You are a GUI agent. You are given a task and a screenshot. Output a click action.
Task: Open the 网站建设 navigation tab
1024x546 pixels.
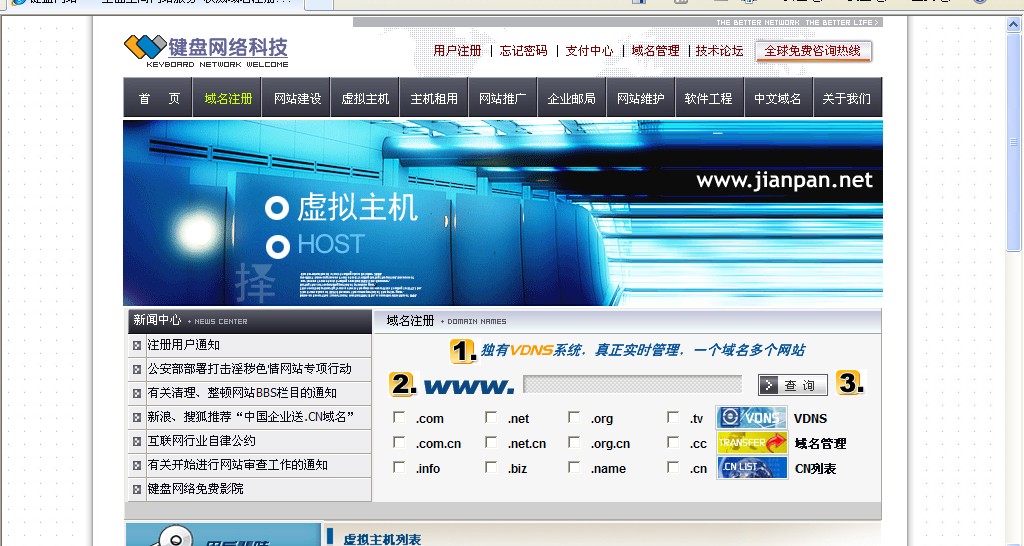(x=297, y=98)
